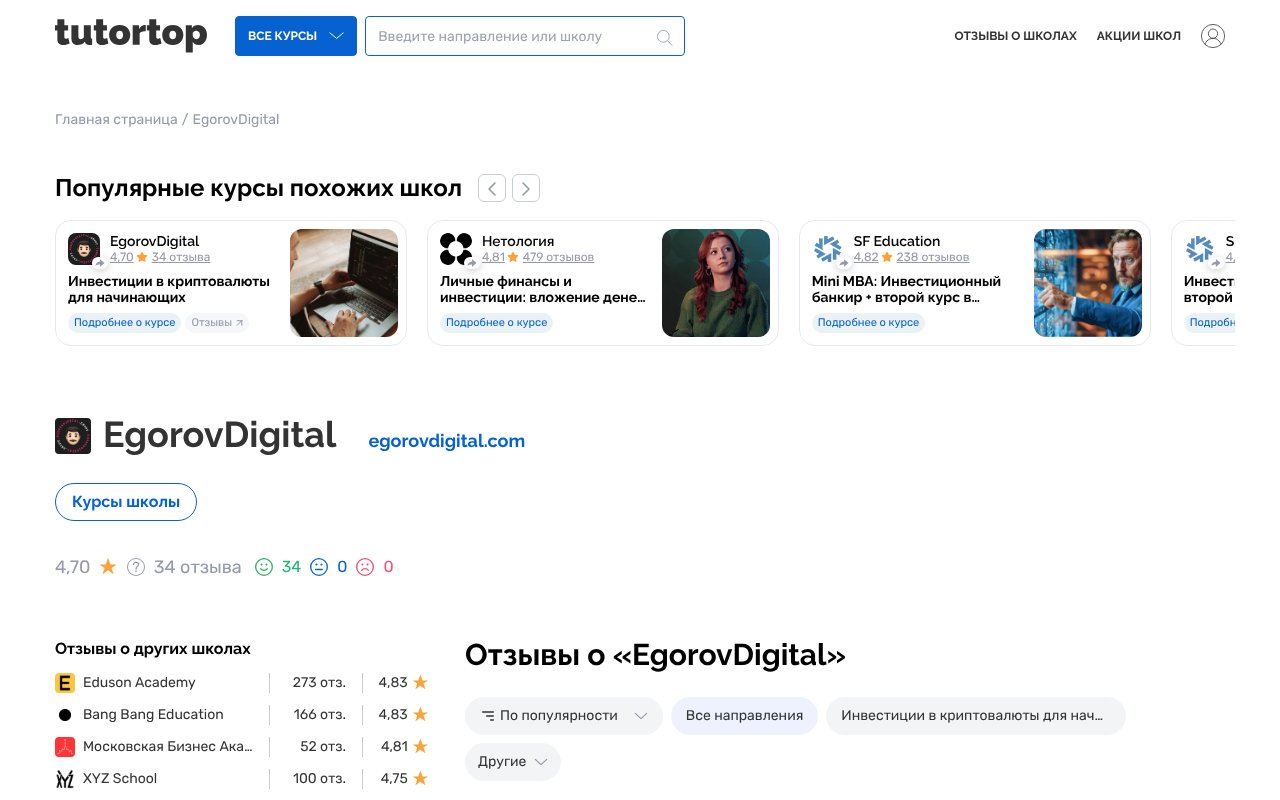1280x800 pixels.
Task: Click the green smiley icon showing 34 reviews
Action: pyautogui.click(x=264, y=567)
